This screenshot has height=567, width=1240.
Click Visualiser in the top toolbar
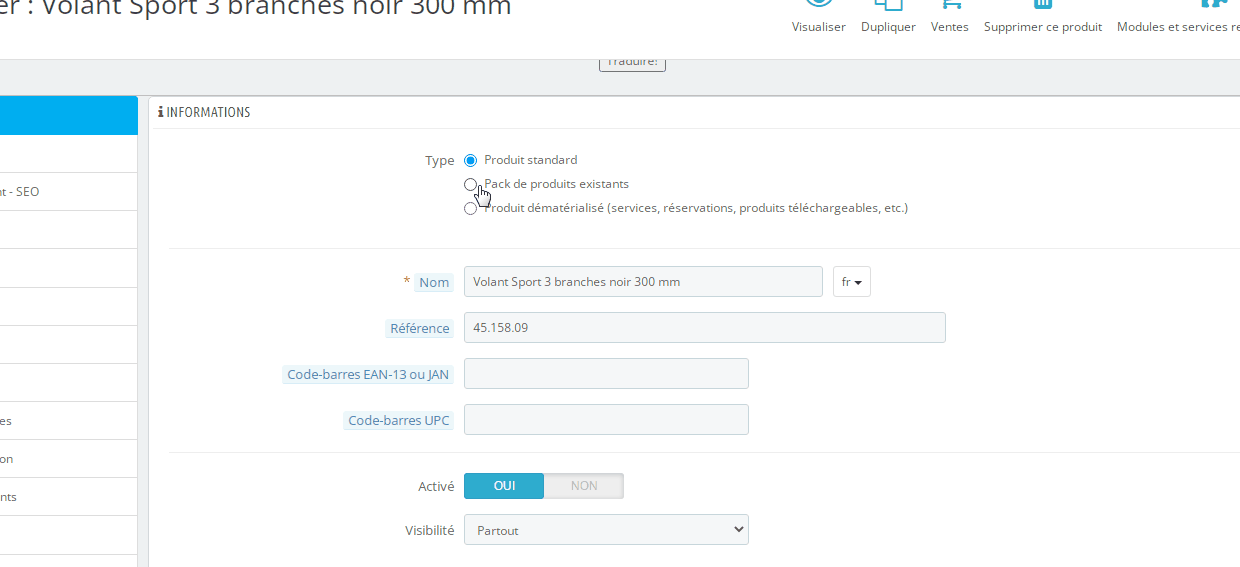[818, 18]
